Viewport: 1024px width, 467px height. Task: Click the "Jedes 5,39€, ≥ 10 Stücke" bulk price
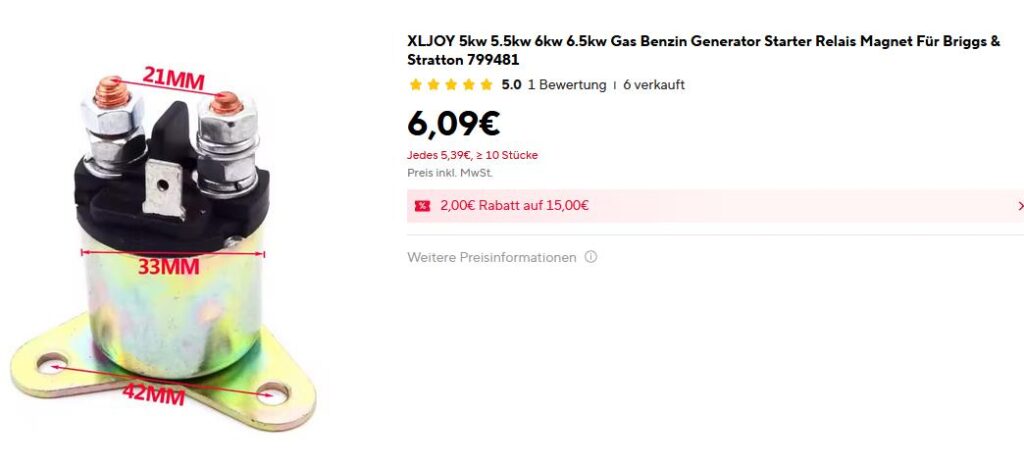point(472,155)
